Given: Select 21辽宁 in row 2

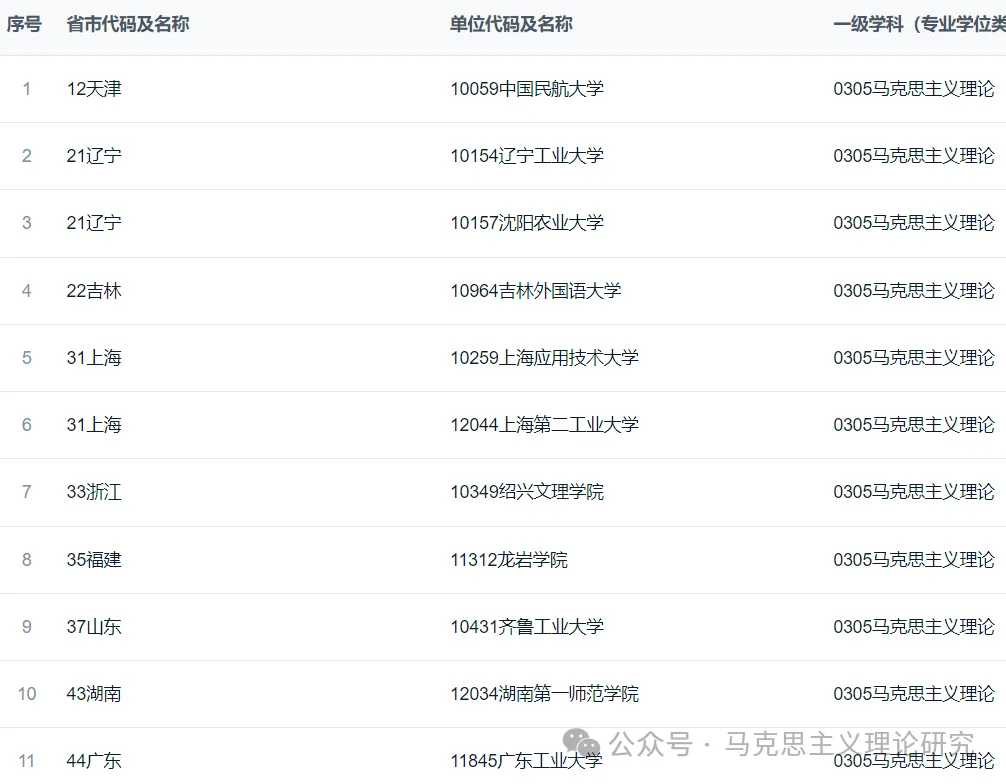Looking at the screenshot, I should point(94,156).
